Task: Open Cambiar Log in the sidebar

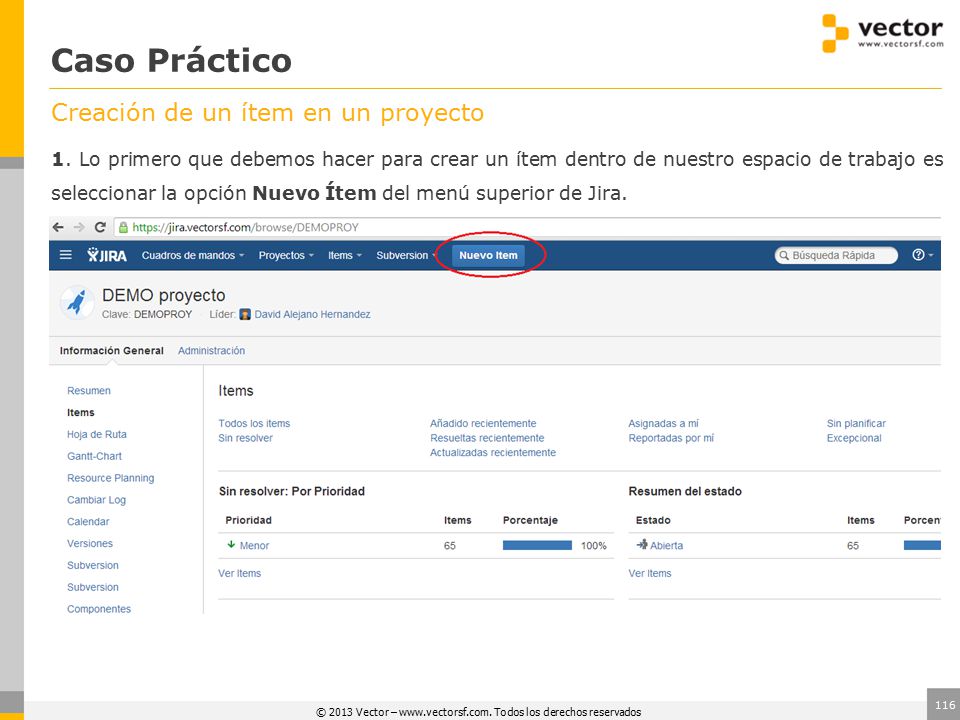Action: coord(96,500)
